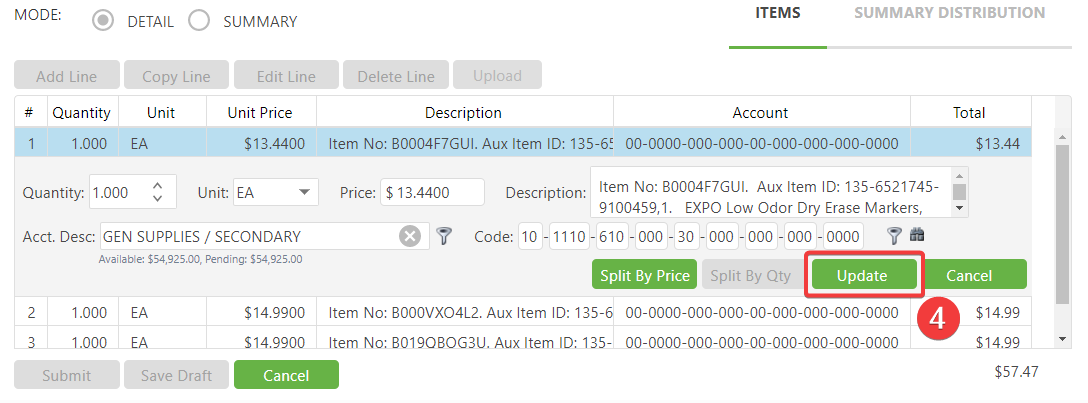Switch to the ITEMS tab
The width and height of the screenshot is (1088, 403).
pyautogui.click(x=777, y=13)
